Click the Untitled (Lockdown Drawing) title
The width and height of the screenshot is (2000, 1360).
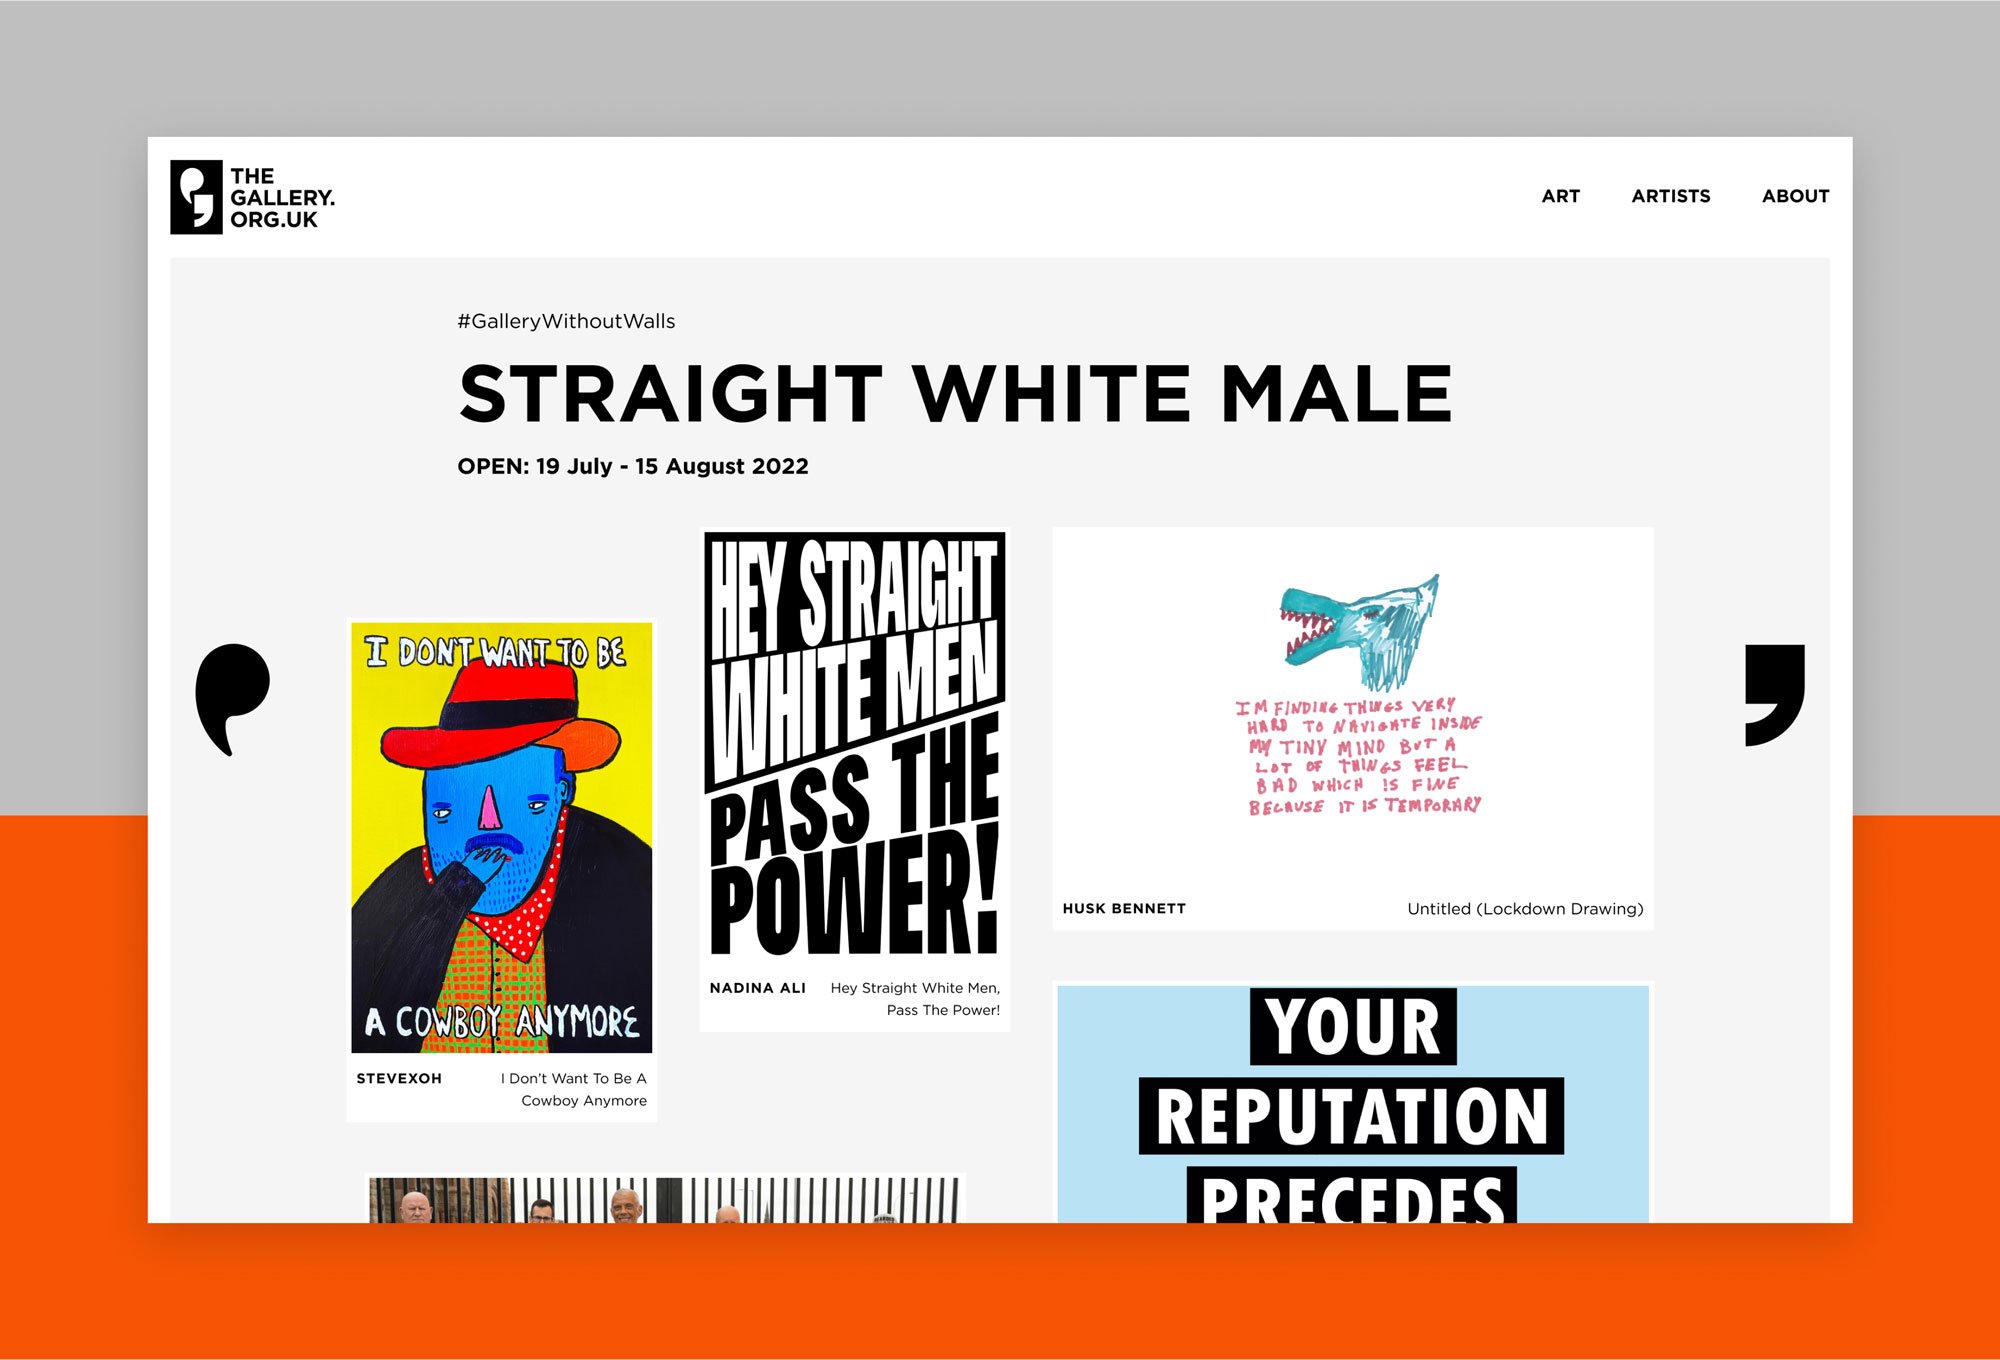(1525, 908)
